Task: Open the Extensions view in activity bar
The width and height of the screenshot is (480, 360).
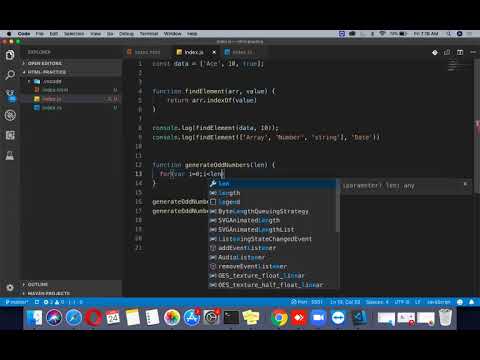Action: coord(10,135)
